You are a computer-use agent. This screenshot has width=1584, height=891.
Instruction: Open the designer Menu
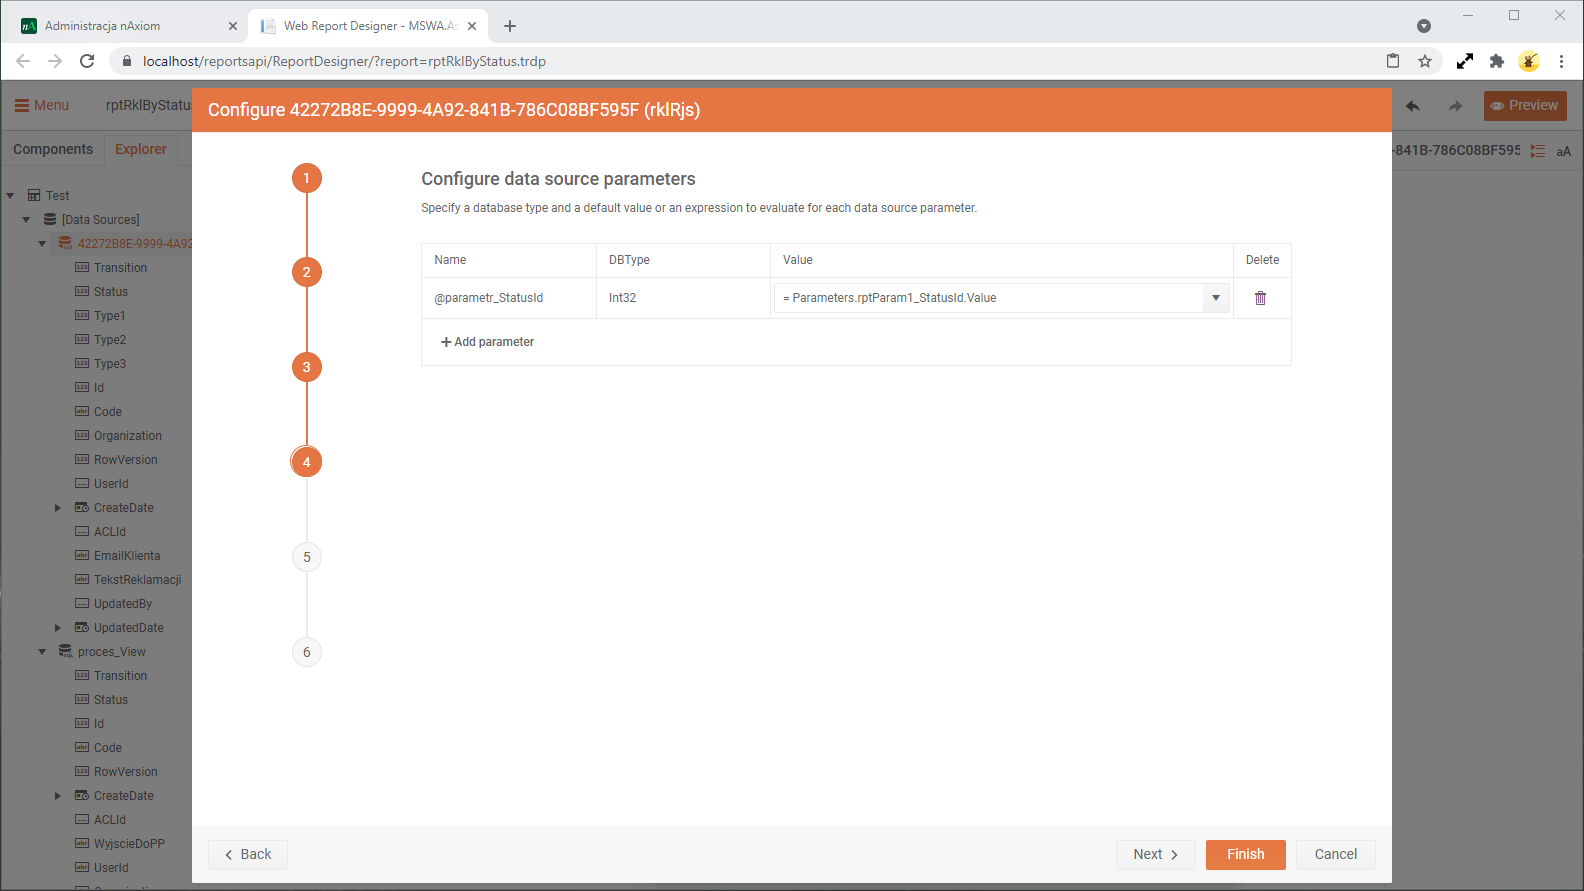pos(42,105)
